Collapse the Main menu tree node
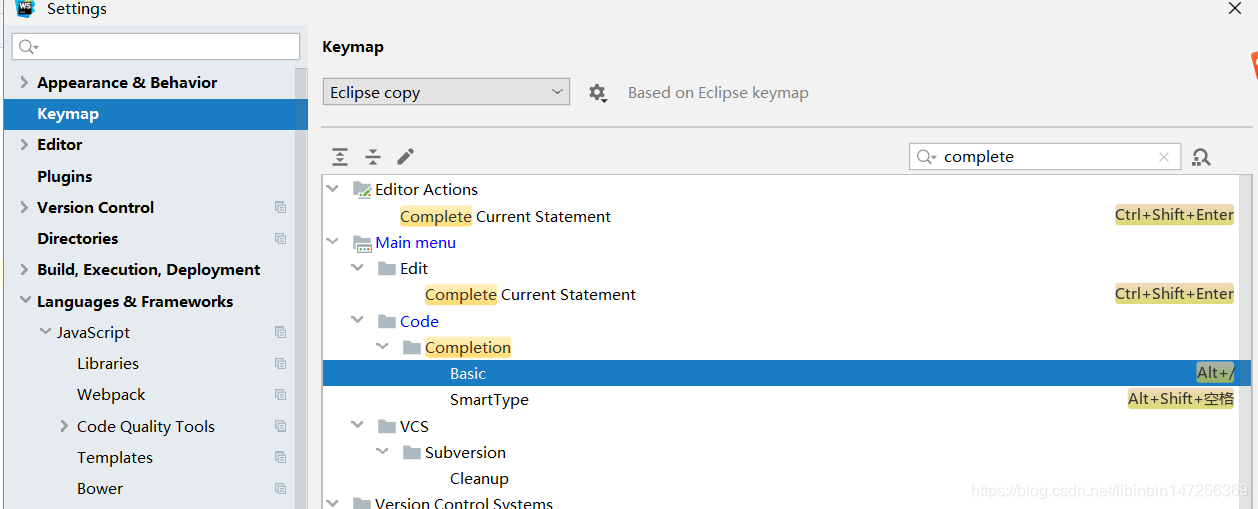1258x509 pixels. (x=332, y=242)
